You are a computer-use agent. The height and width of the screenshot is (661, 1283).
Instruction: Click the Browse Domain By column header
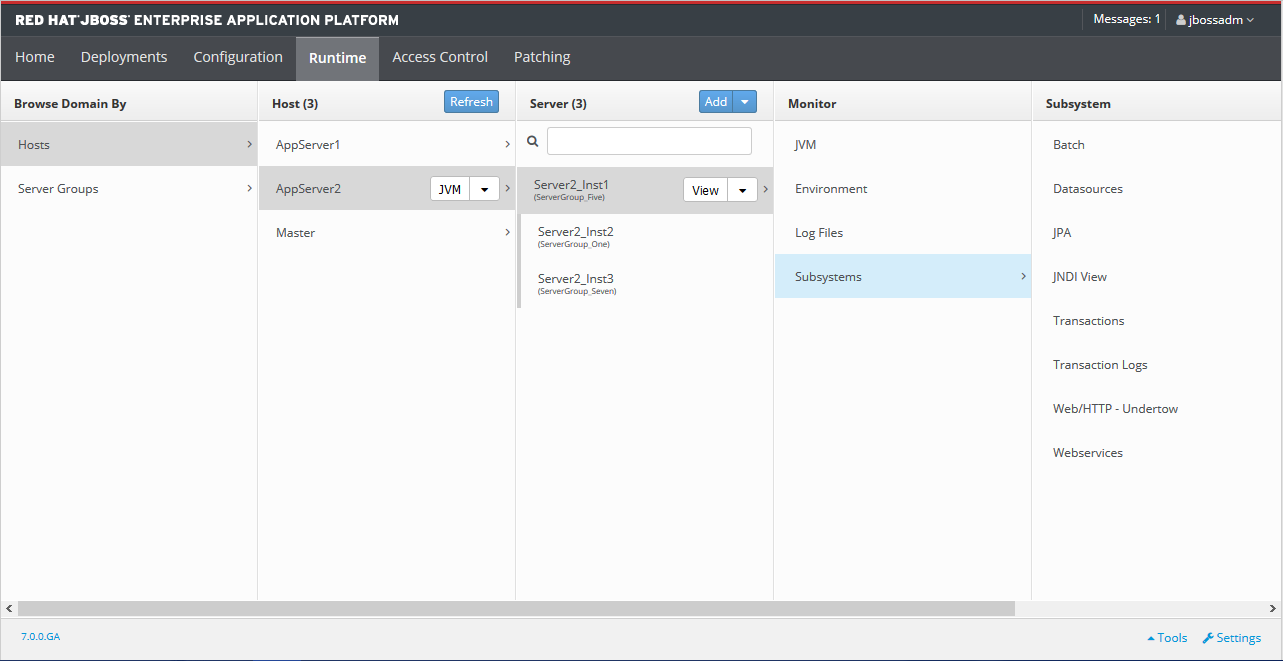pos(70,104)
